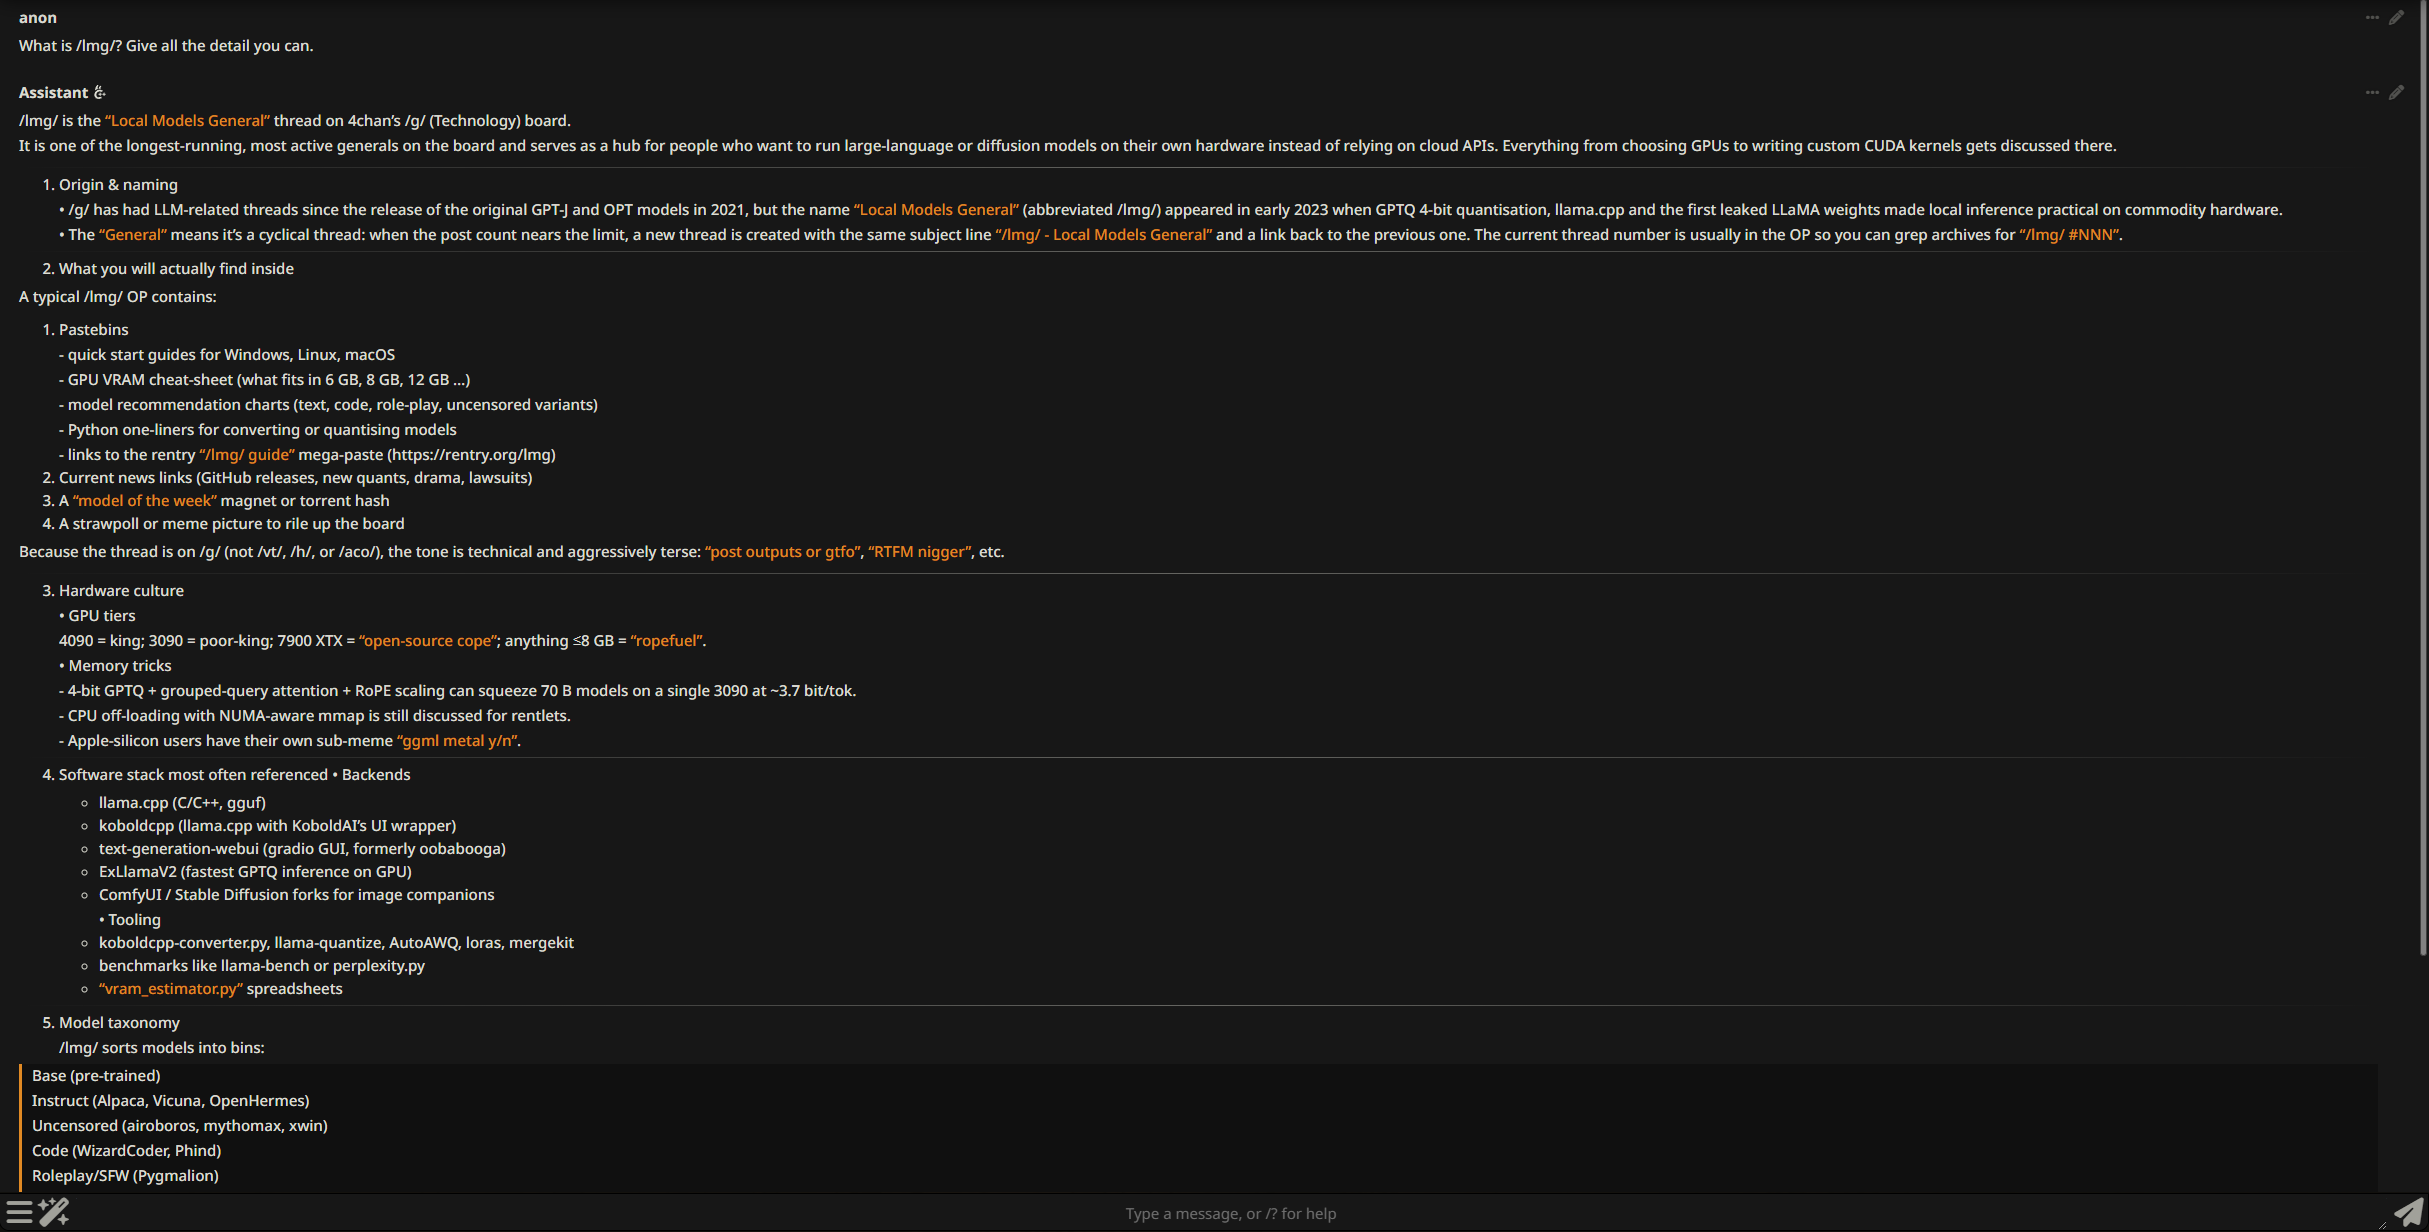Click the '• Memory tricks' bullet
Viewport: 2429px width, 1232px height.
coord(115,666)
